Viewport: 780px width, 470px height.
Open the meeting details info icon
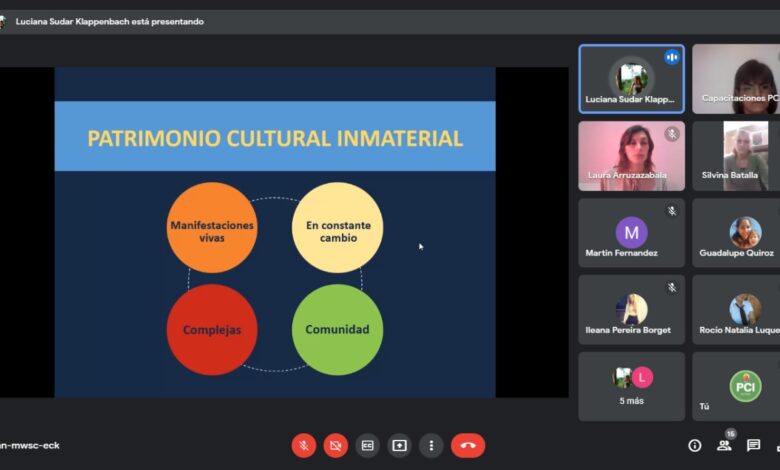[x=695, y=446]
